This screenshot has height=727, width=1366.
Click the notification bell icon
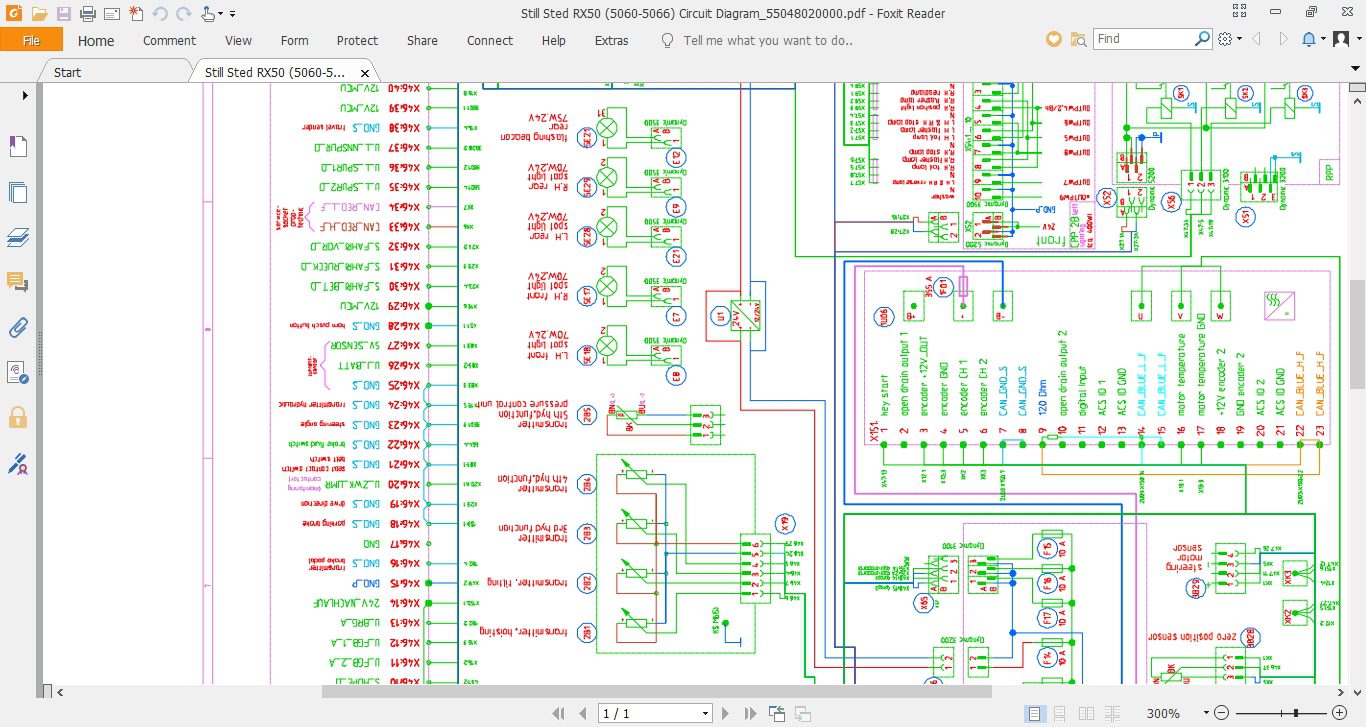[x=1309, y=40]
